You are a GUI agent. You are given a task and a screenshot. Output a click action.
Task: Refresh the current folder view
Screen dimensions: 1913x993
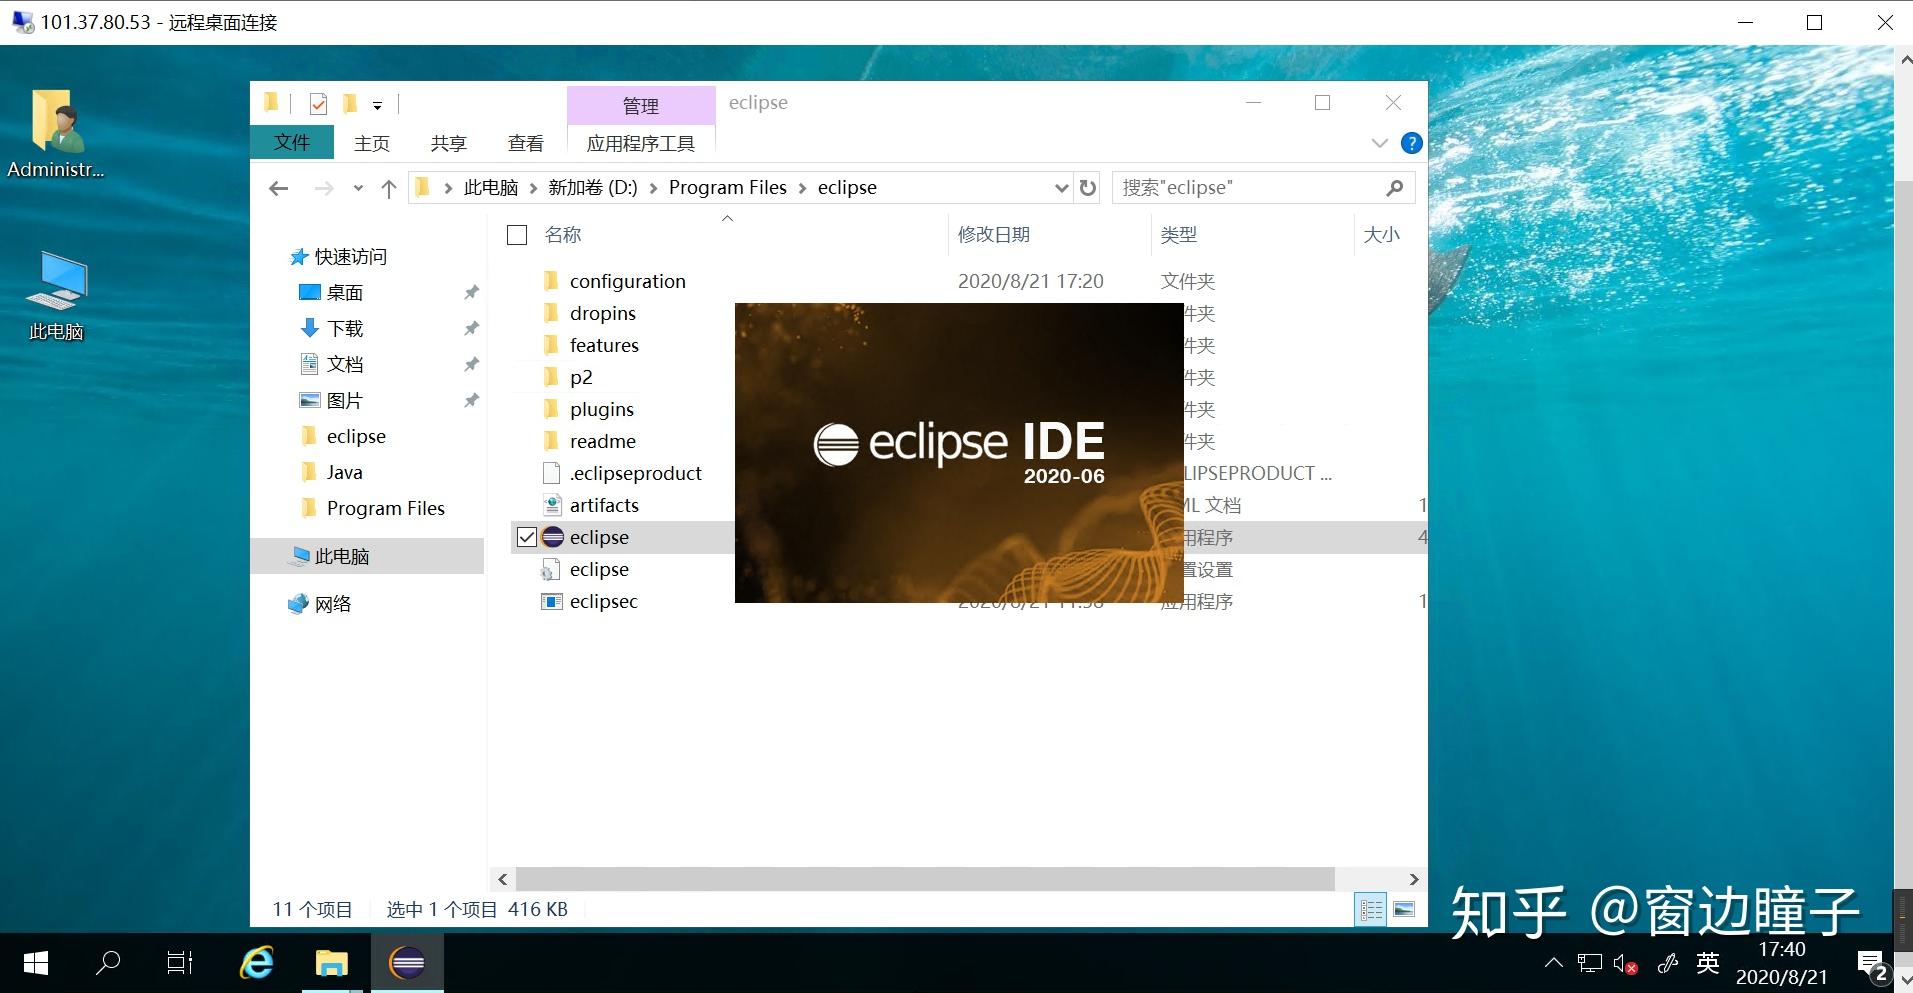pyautogui.click(x=1088, y=188)
